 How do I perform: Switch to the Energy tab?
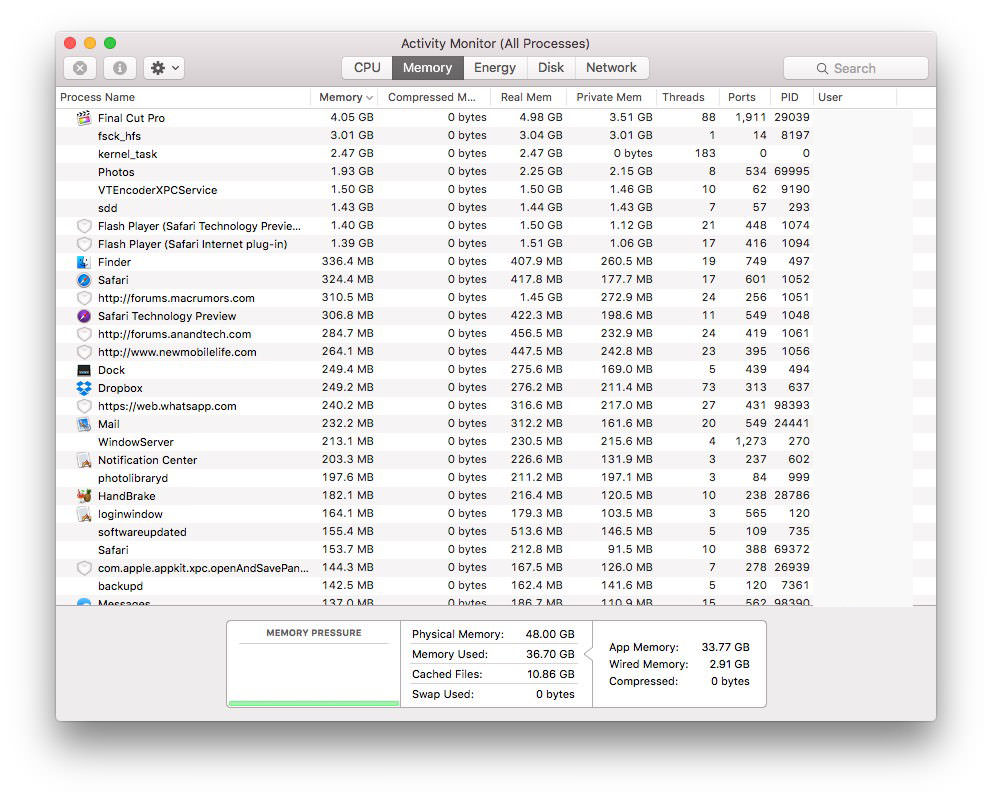(495, 68)
